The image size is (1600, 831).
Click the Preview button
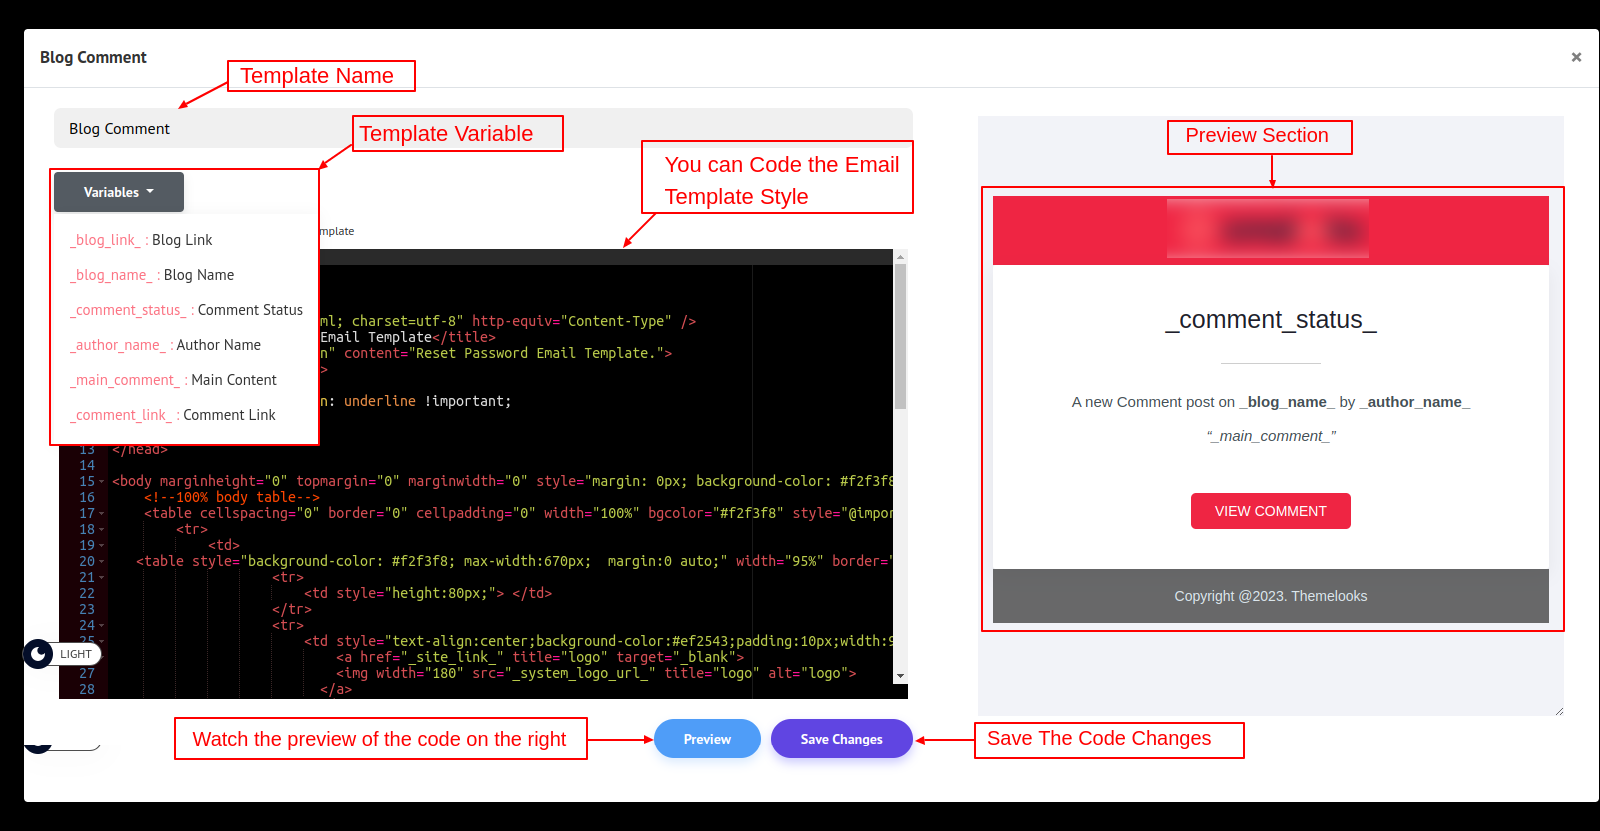click(707, 739)
